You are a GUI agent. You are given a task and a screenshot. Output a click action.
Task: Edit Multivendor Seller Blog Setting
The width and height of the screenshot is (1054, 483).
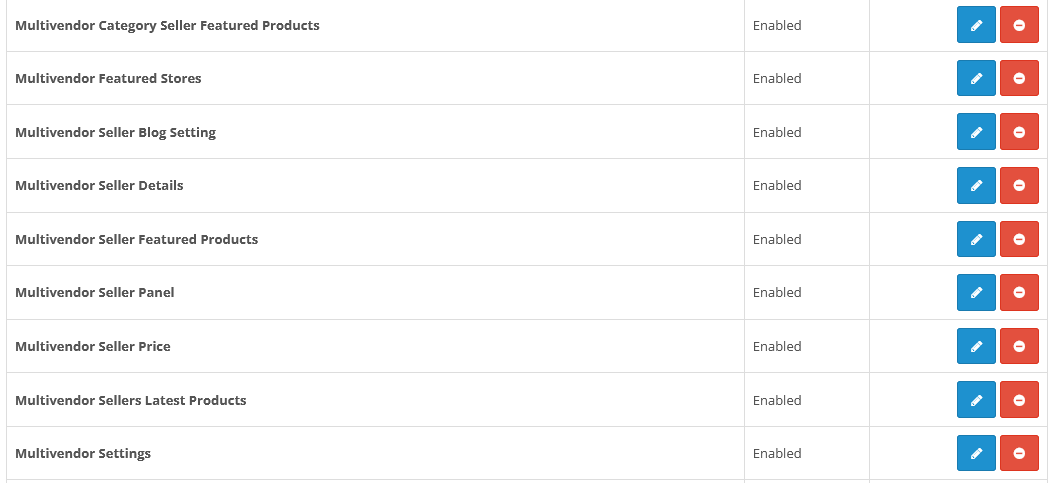pyautogui.click(x=976, y=132)
